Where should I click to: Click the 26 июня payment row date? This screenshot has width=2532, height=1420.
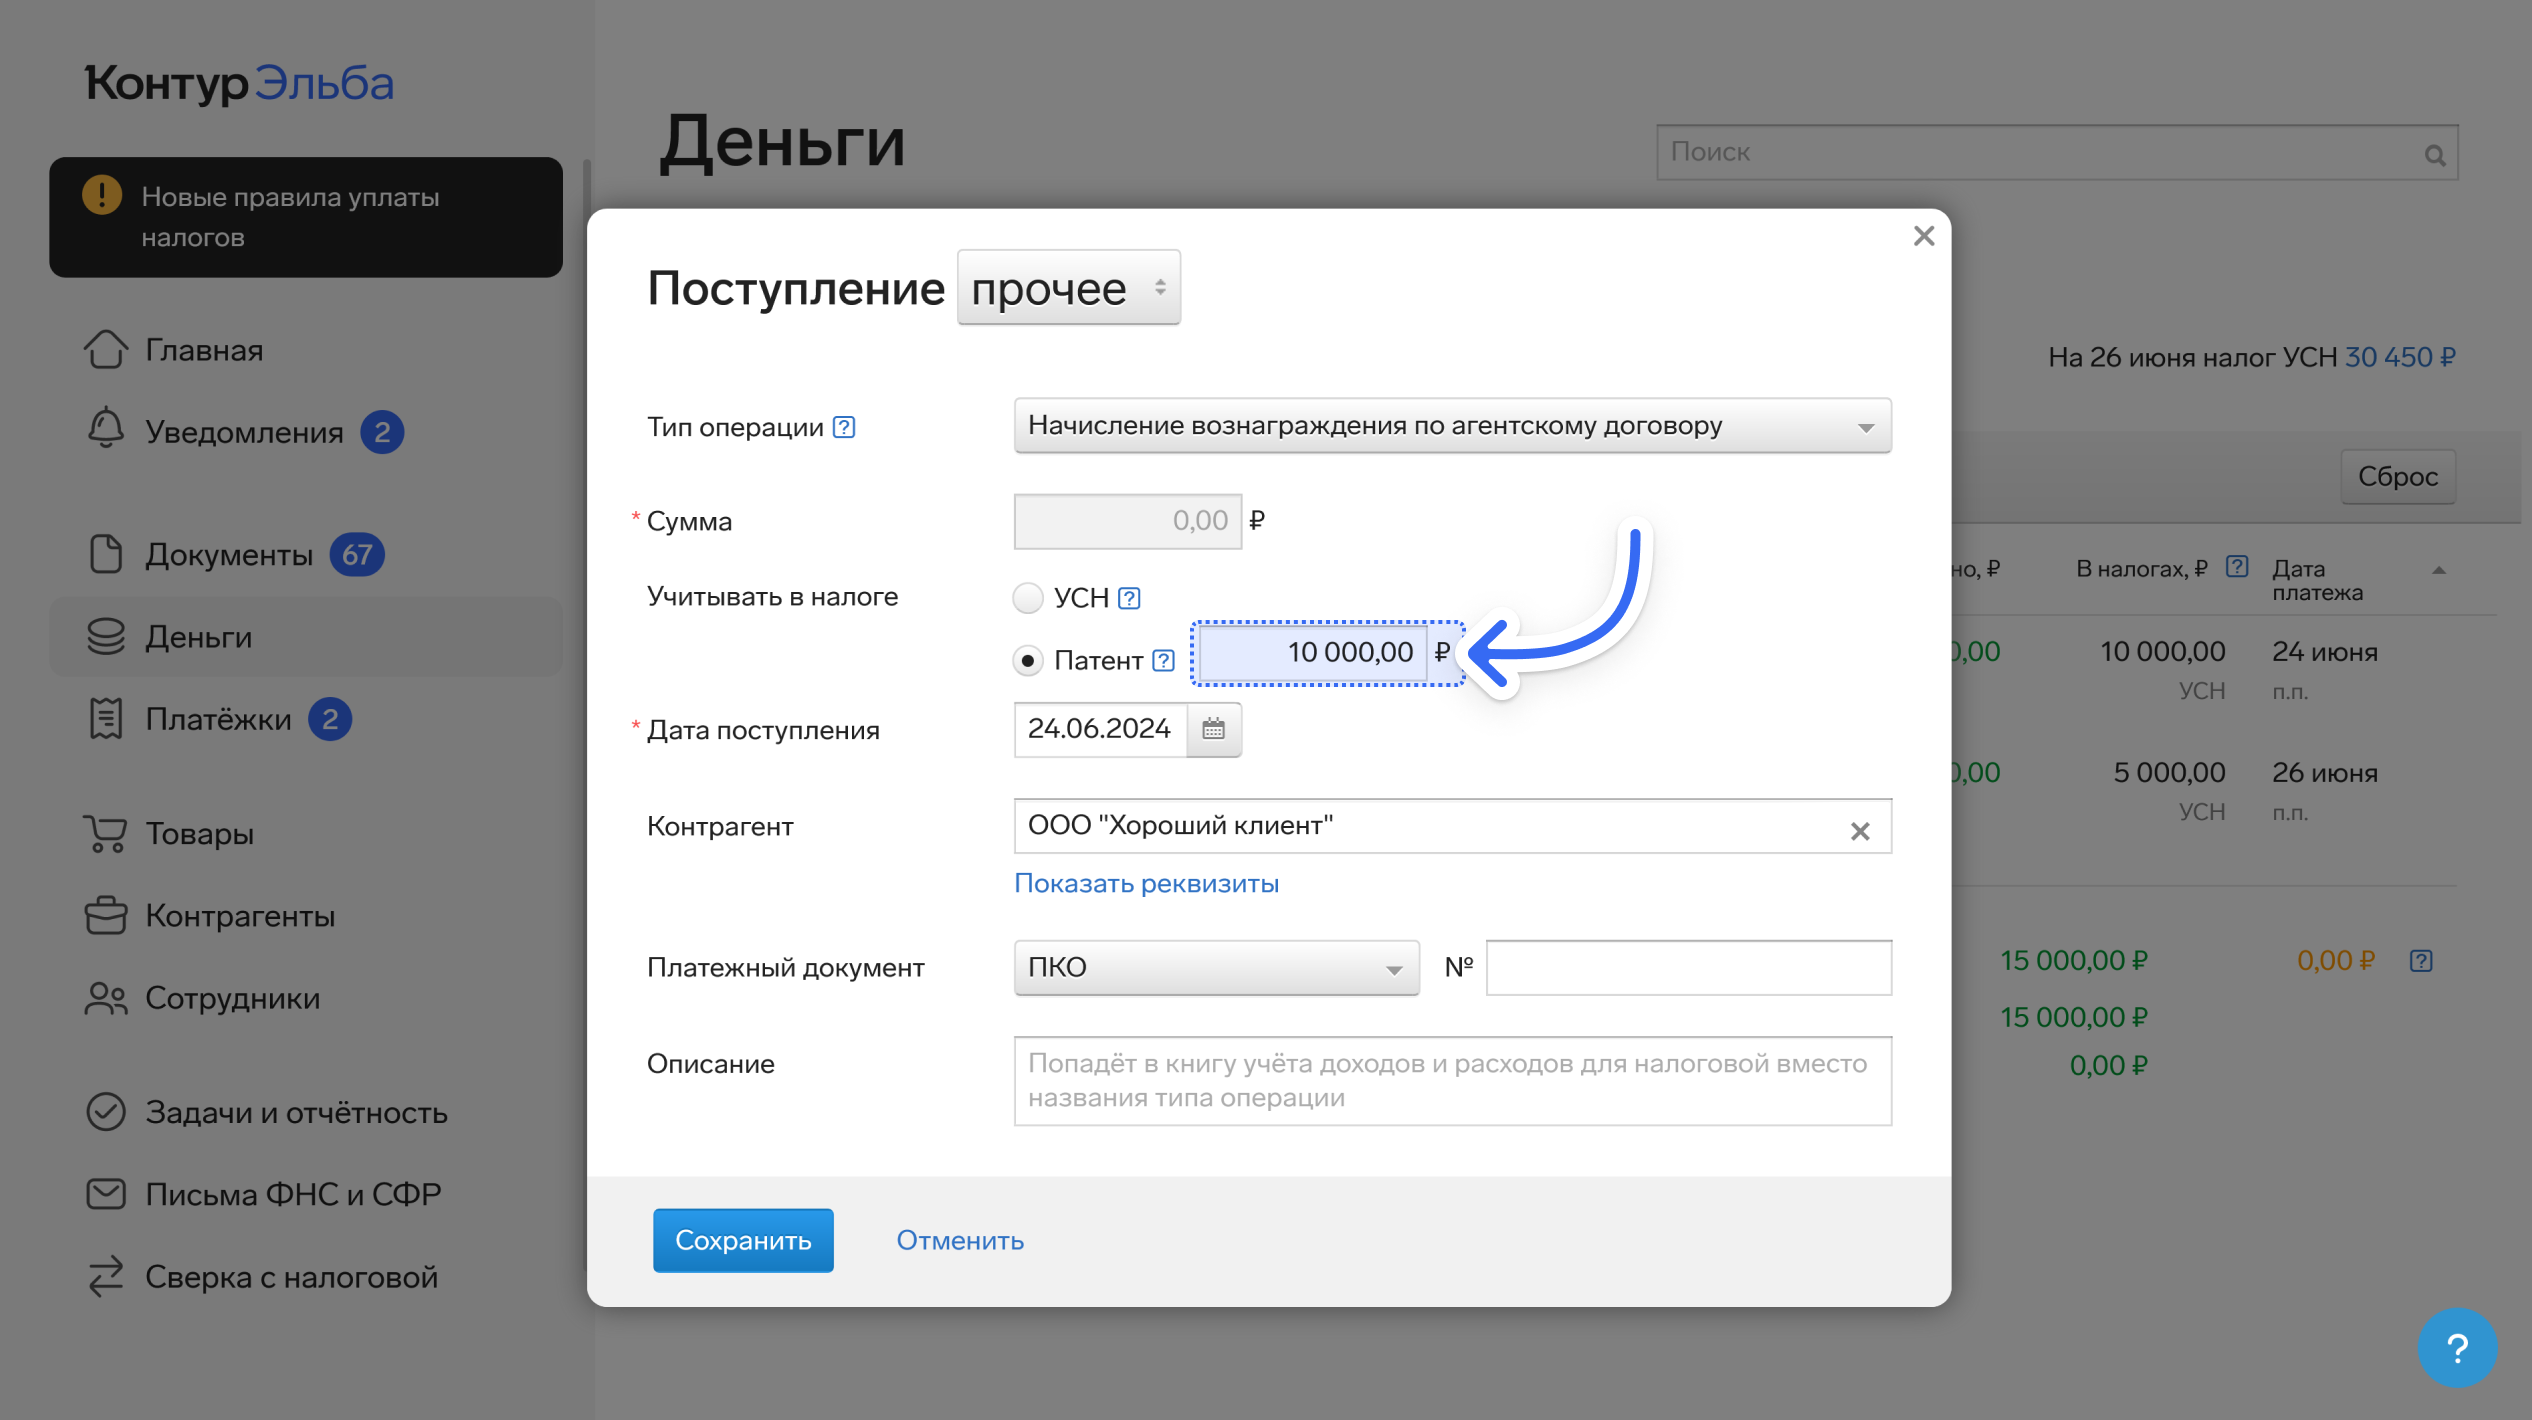tap(2324, 773)
